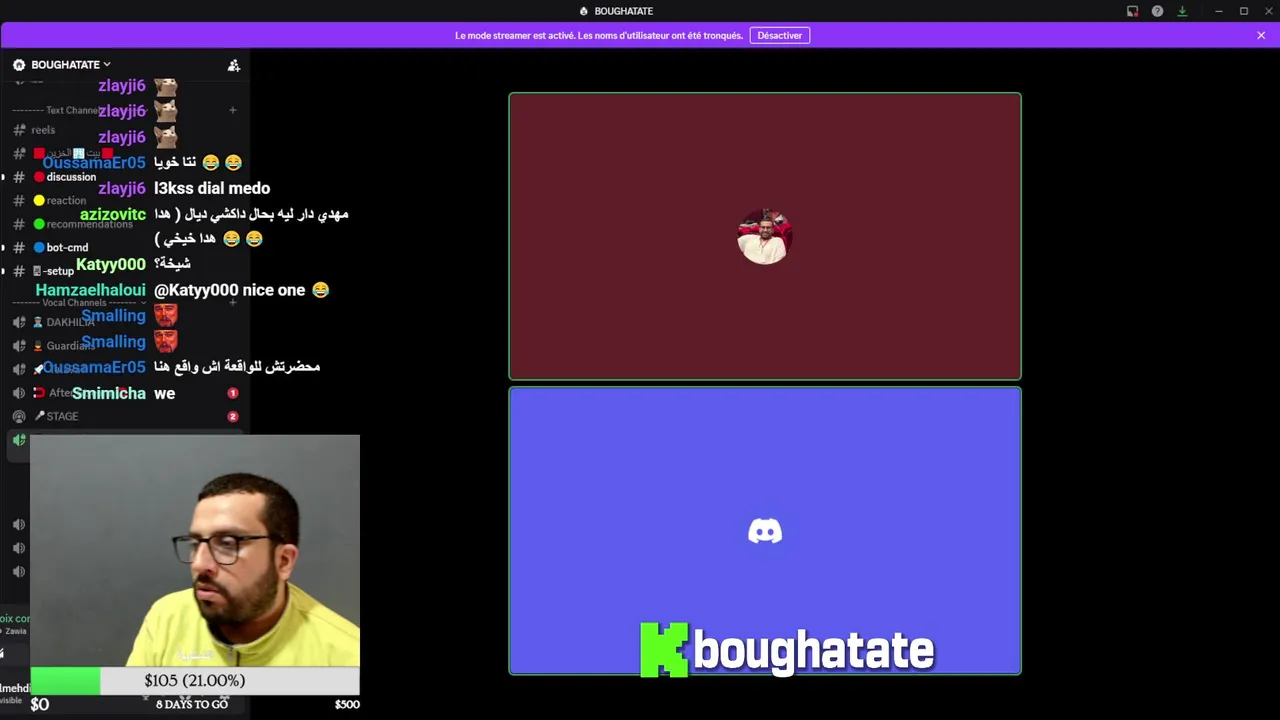This screenshot has width=1280, height=720.
Task: Dismiss the purple streamer mode banner
Action: pos(1261,35)
